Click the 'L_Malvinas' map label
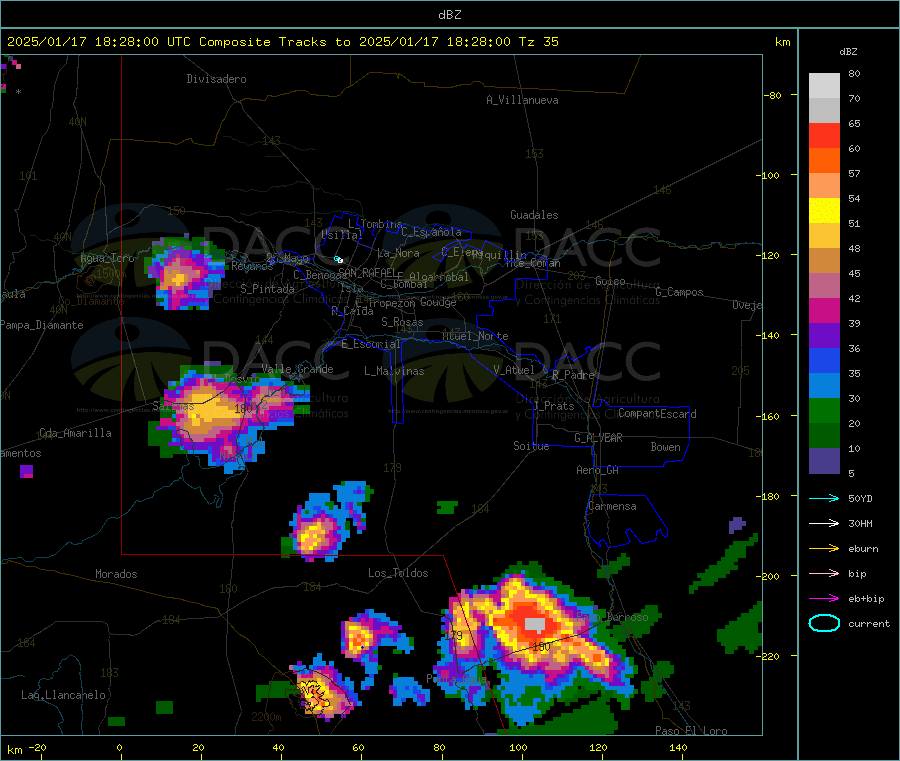 [394, 371]
